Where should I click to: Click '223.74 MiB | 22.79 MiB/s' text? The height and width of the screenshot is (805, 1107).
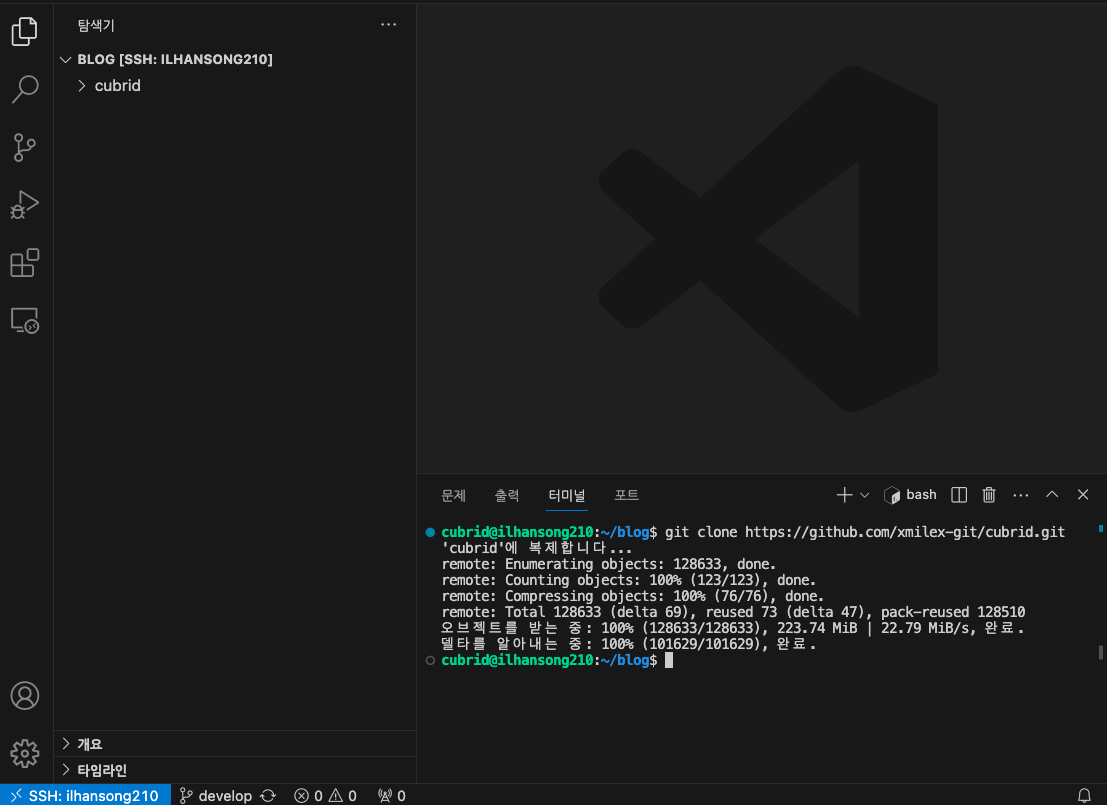click(873, 628)
